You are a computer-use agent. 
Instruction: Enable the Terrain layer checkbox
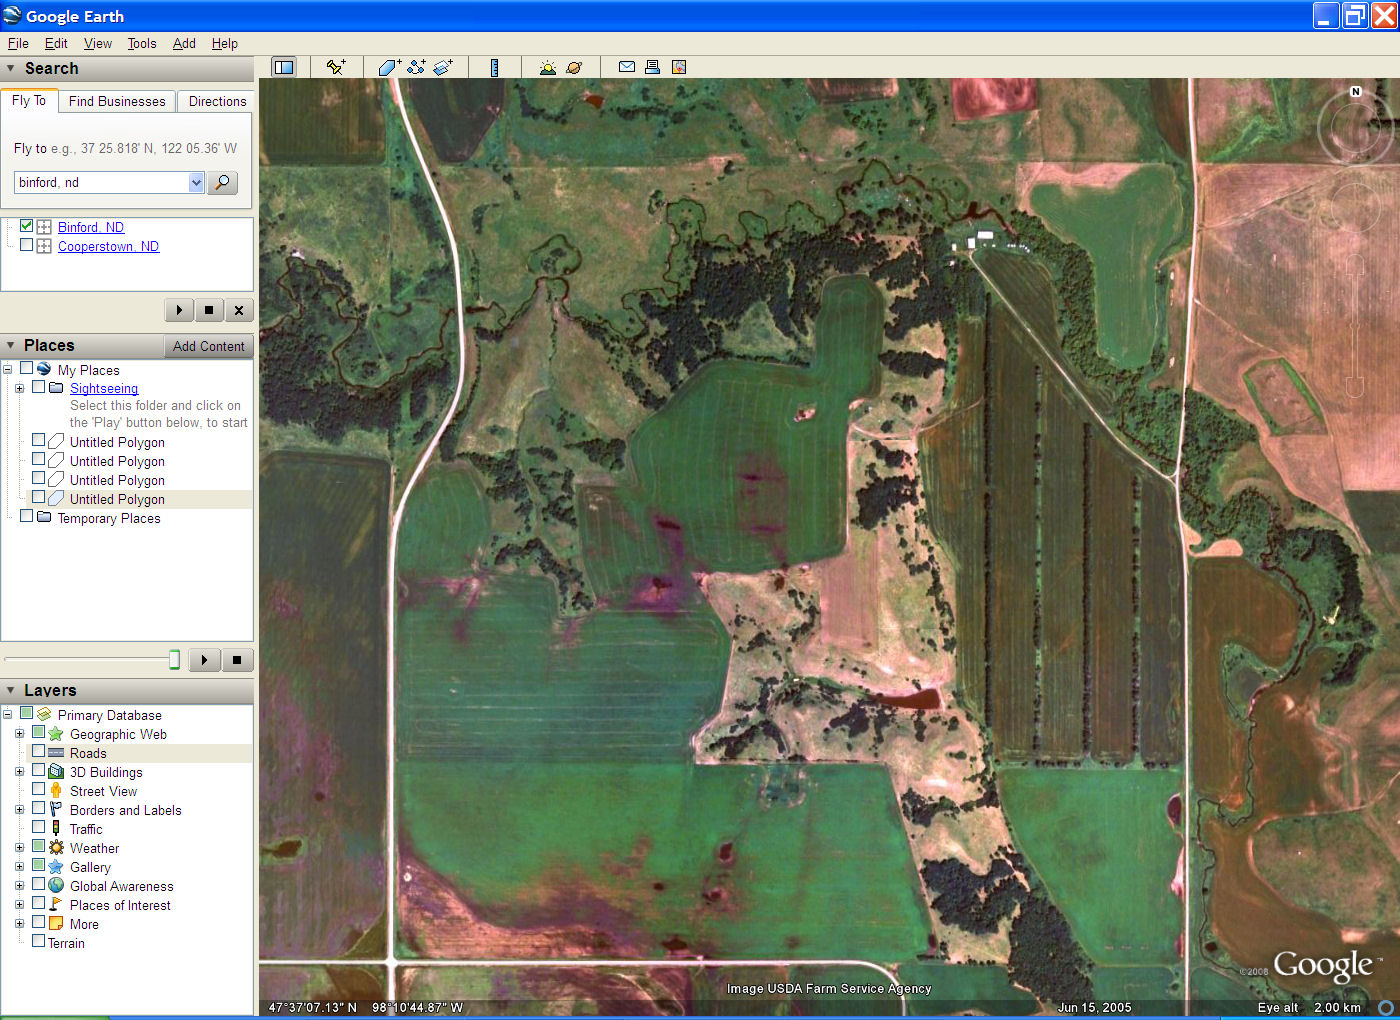(38, 941)
